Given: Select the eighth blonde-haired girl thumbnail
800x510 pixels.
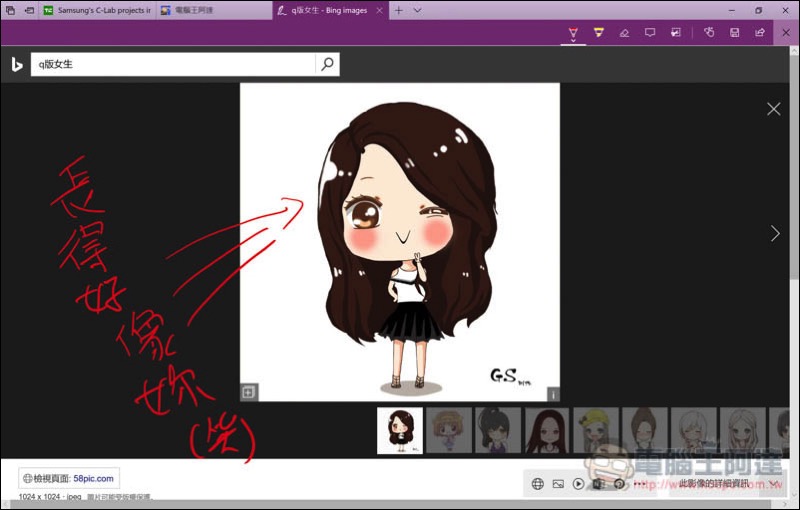Looking at the screenshot, I should point(742,430).
